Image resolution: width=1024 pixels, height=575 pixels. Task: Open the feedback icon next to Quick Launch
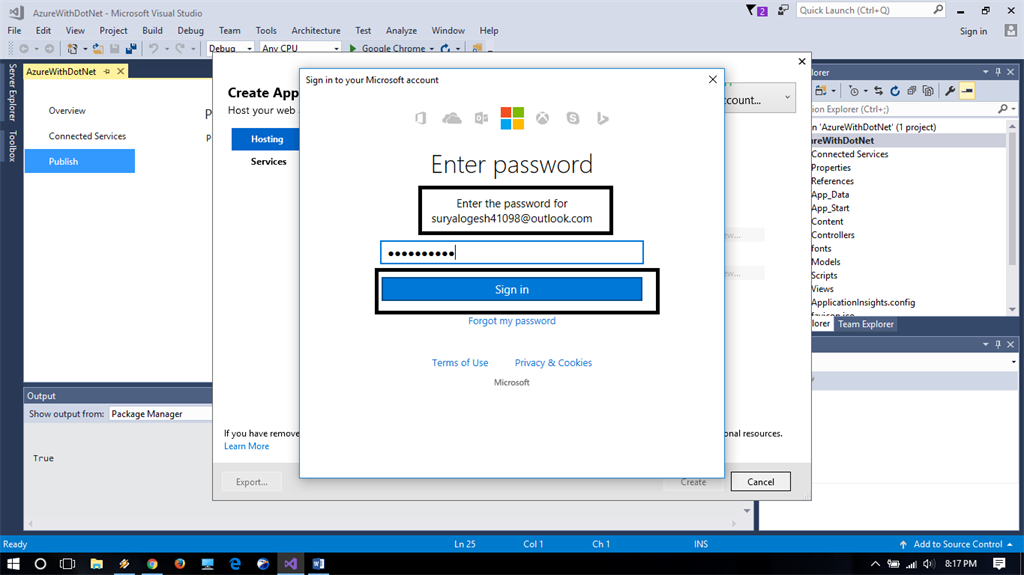pyautogui.click(x=782, y=10)
